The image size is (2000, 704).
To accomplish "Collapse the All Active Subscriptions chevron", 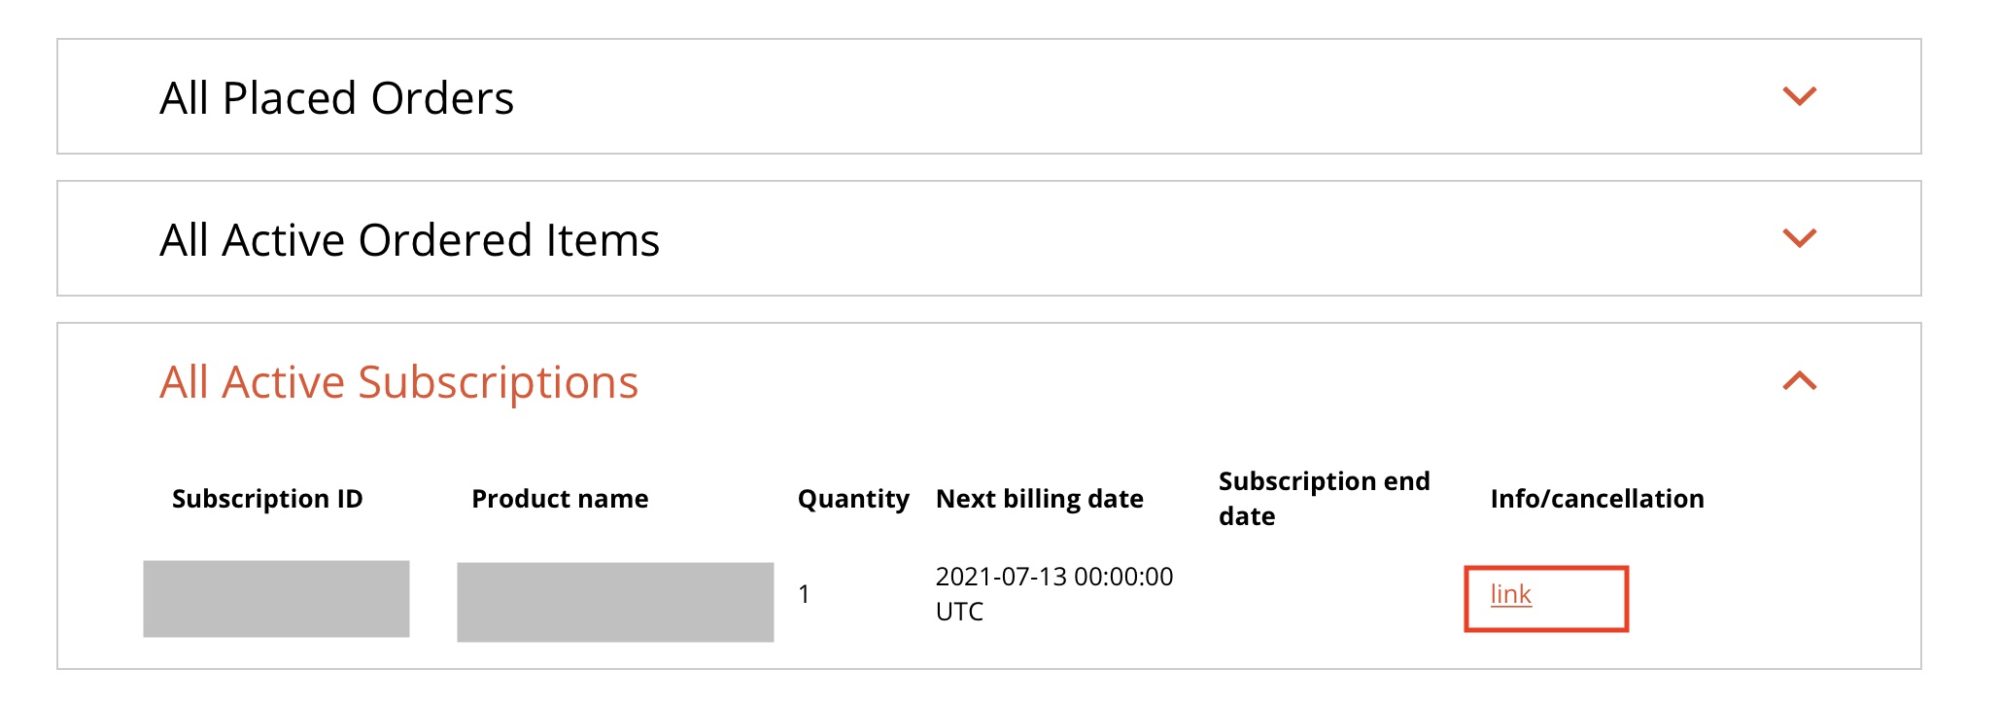I will click(1799, 381).
